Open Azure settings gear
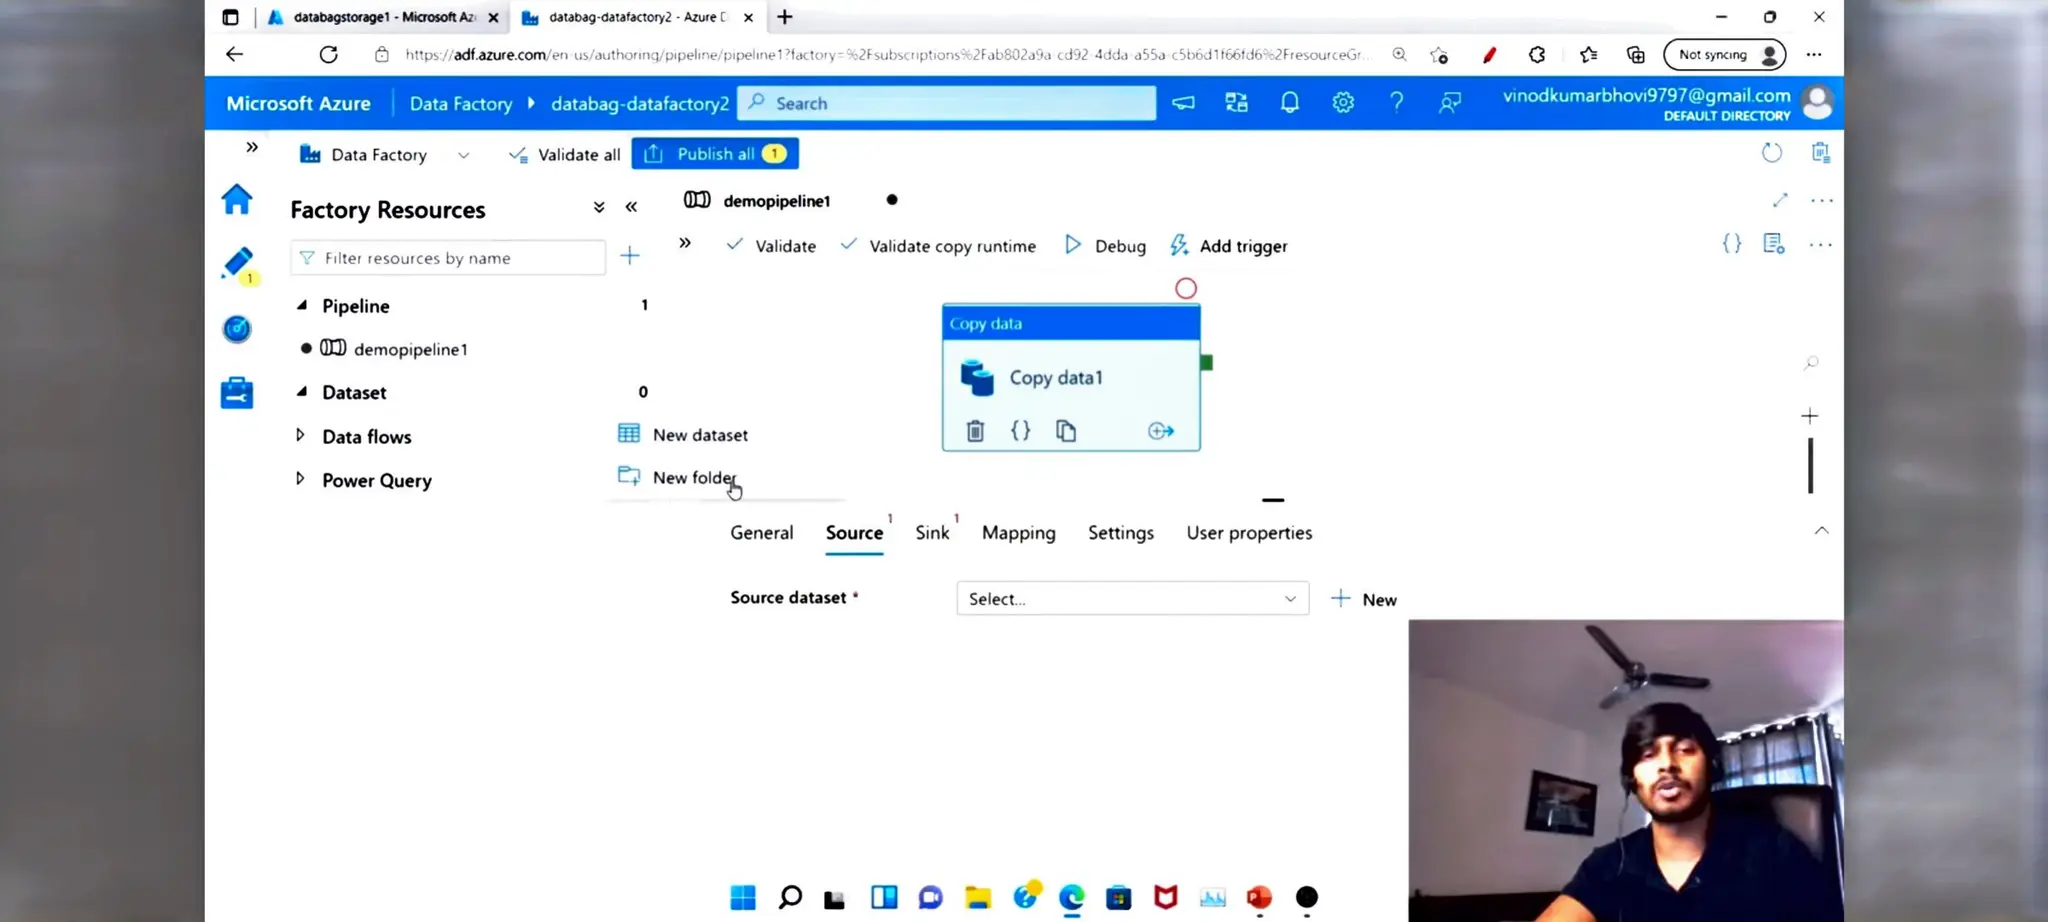Viewport: 2048px width, 922px height. (x=1343, y=102)
